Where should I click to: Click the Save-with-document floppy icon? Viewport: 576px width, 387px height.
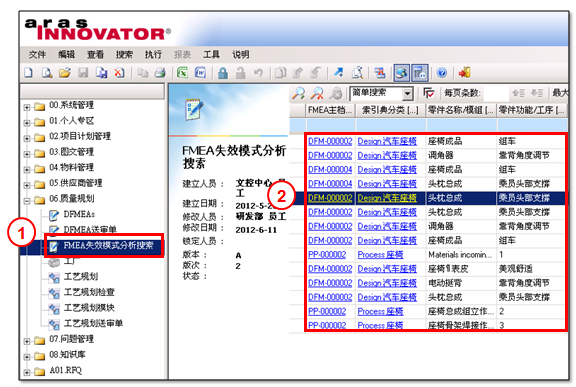tap(101, 72)
